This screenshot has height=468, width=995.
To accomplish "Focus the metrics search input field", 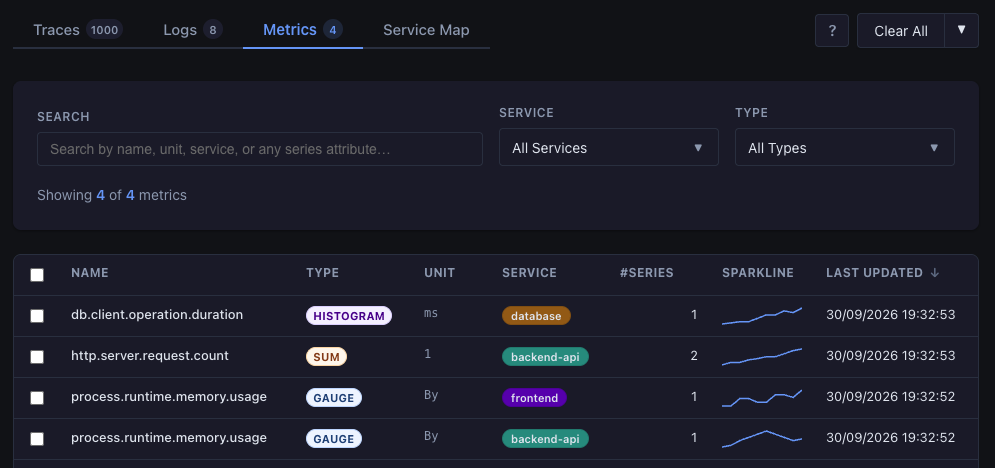I will tap(260, 149).
